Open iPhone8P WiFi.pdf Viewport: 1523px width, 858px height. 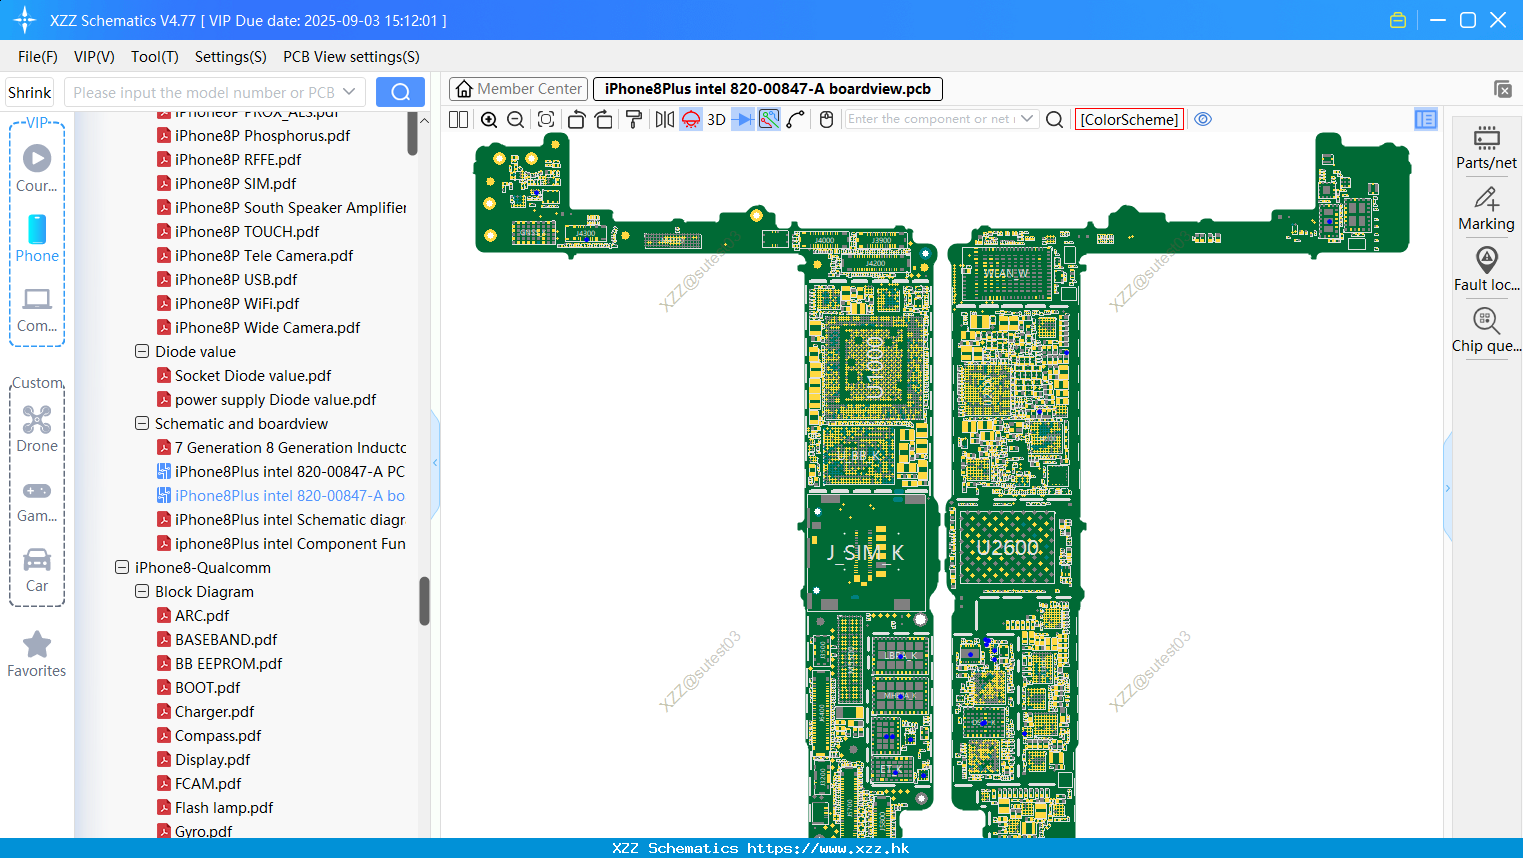pyautogui.click(x=237, y=304)
